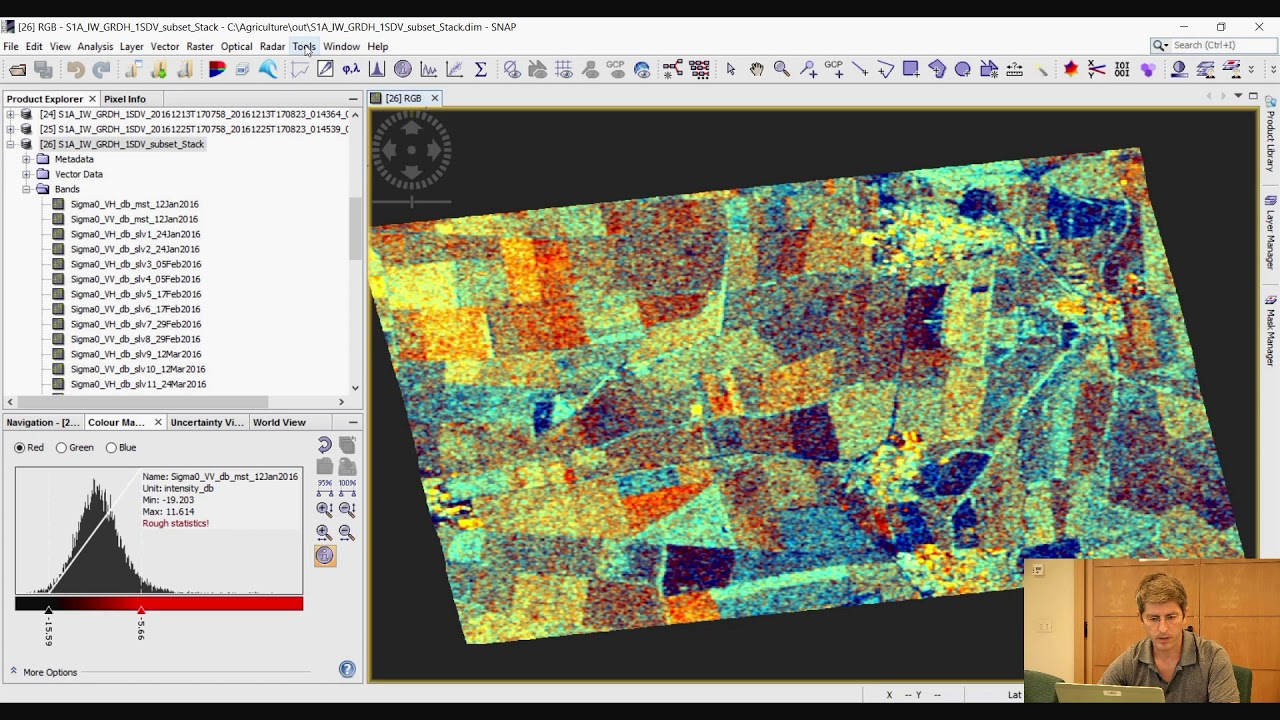
Task: Click the Open Product folder icon
Action: pyautogui.click(x=17, y=69)
